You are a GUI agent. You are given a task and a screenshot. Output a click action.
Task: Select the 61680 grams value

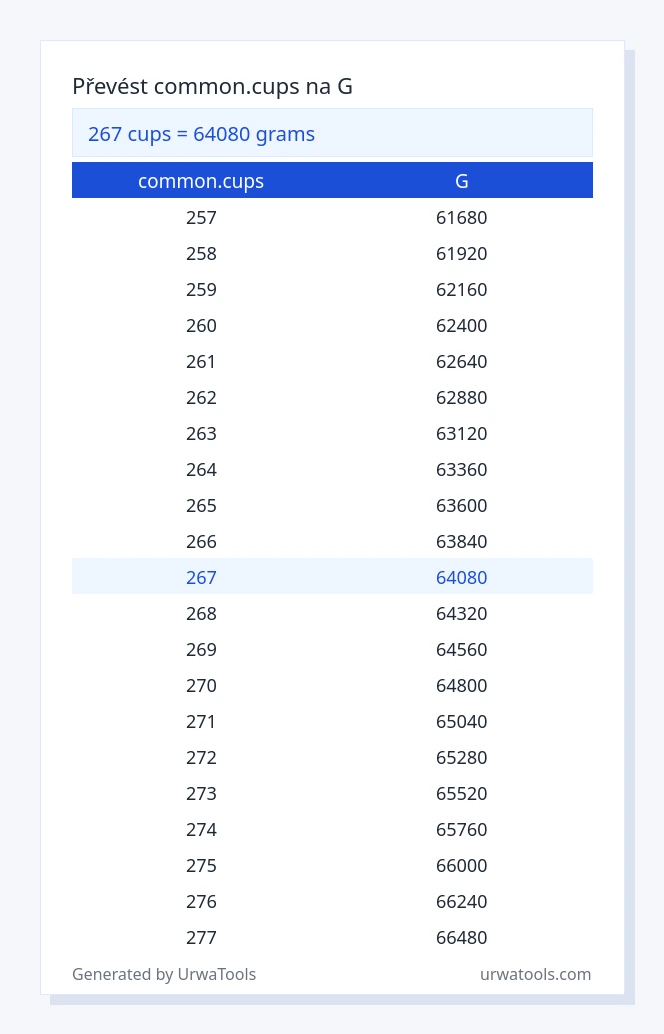[x=462, y=218]
